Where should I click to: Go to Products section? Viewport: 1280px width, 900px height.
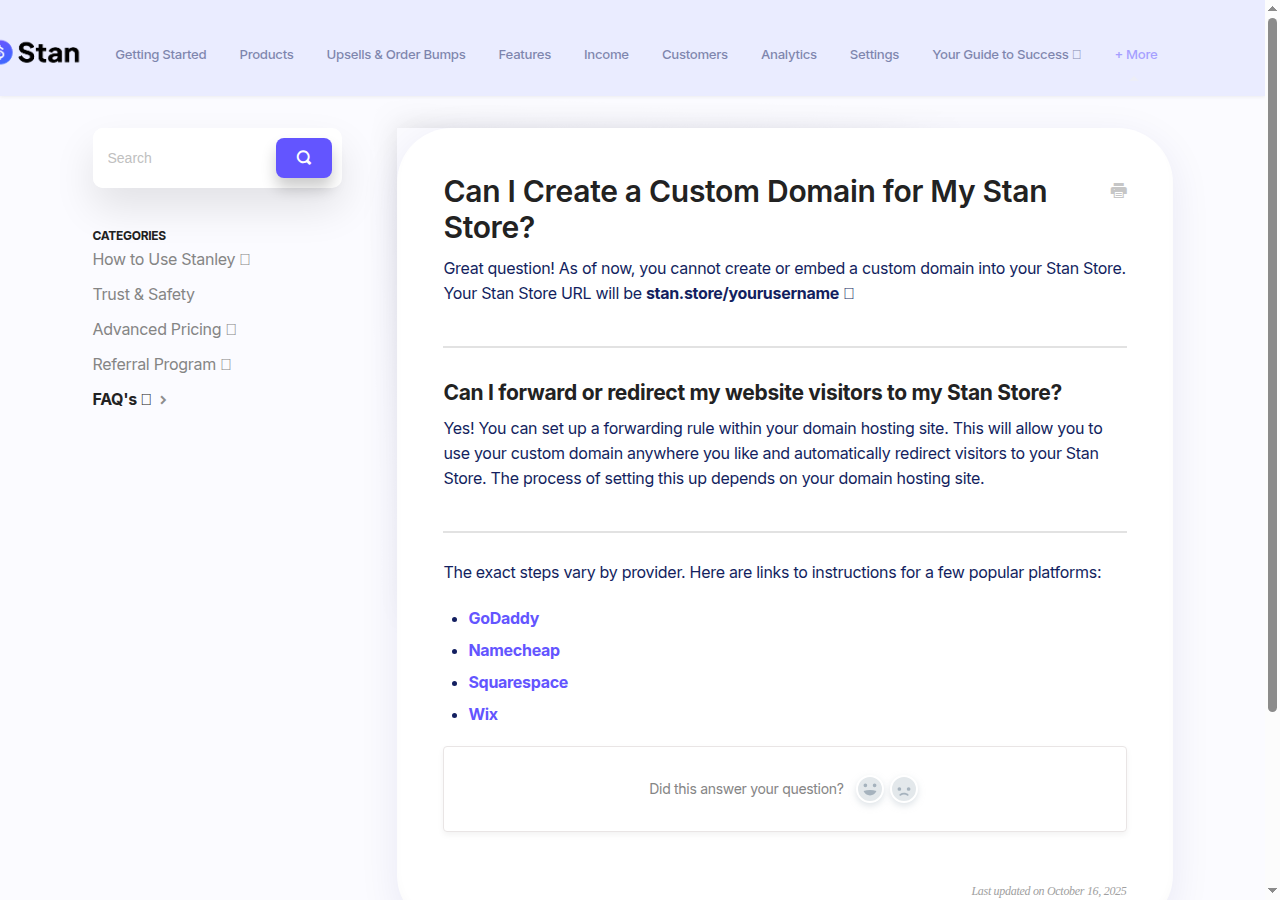(x=267, y=55)
